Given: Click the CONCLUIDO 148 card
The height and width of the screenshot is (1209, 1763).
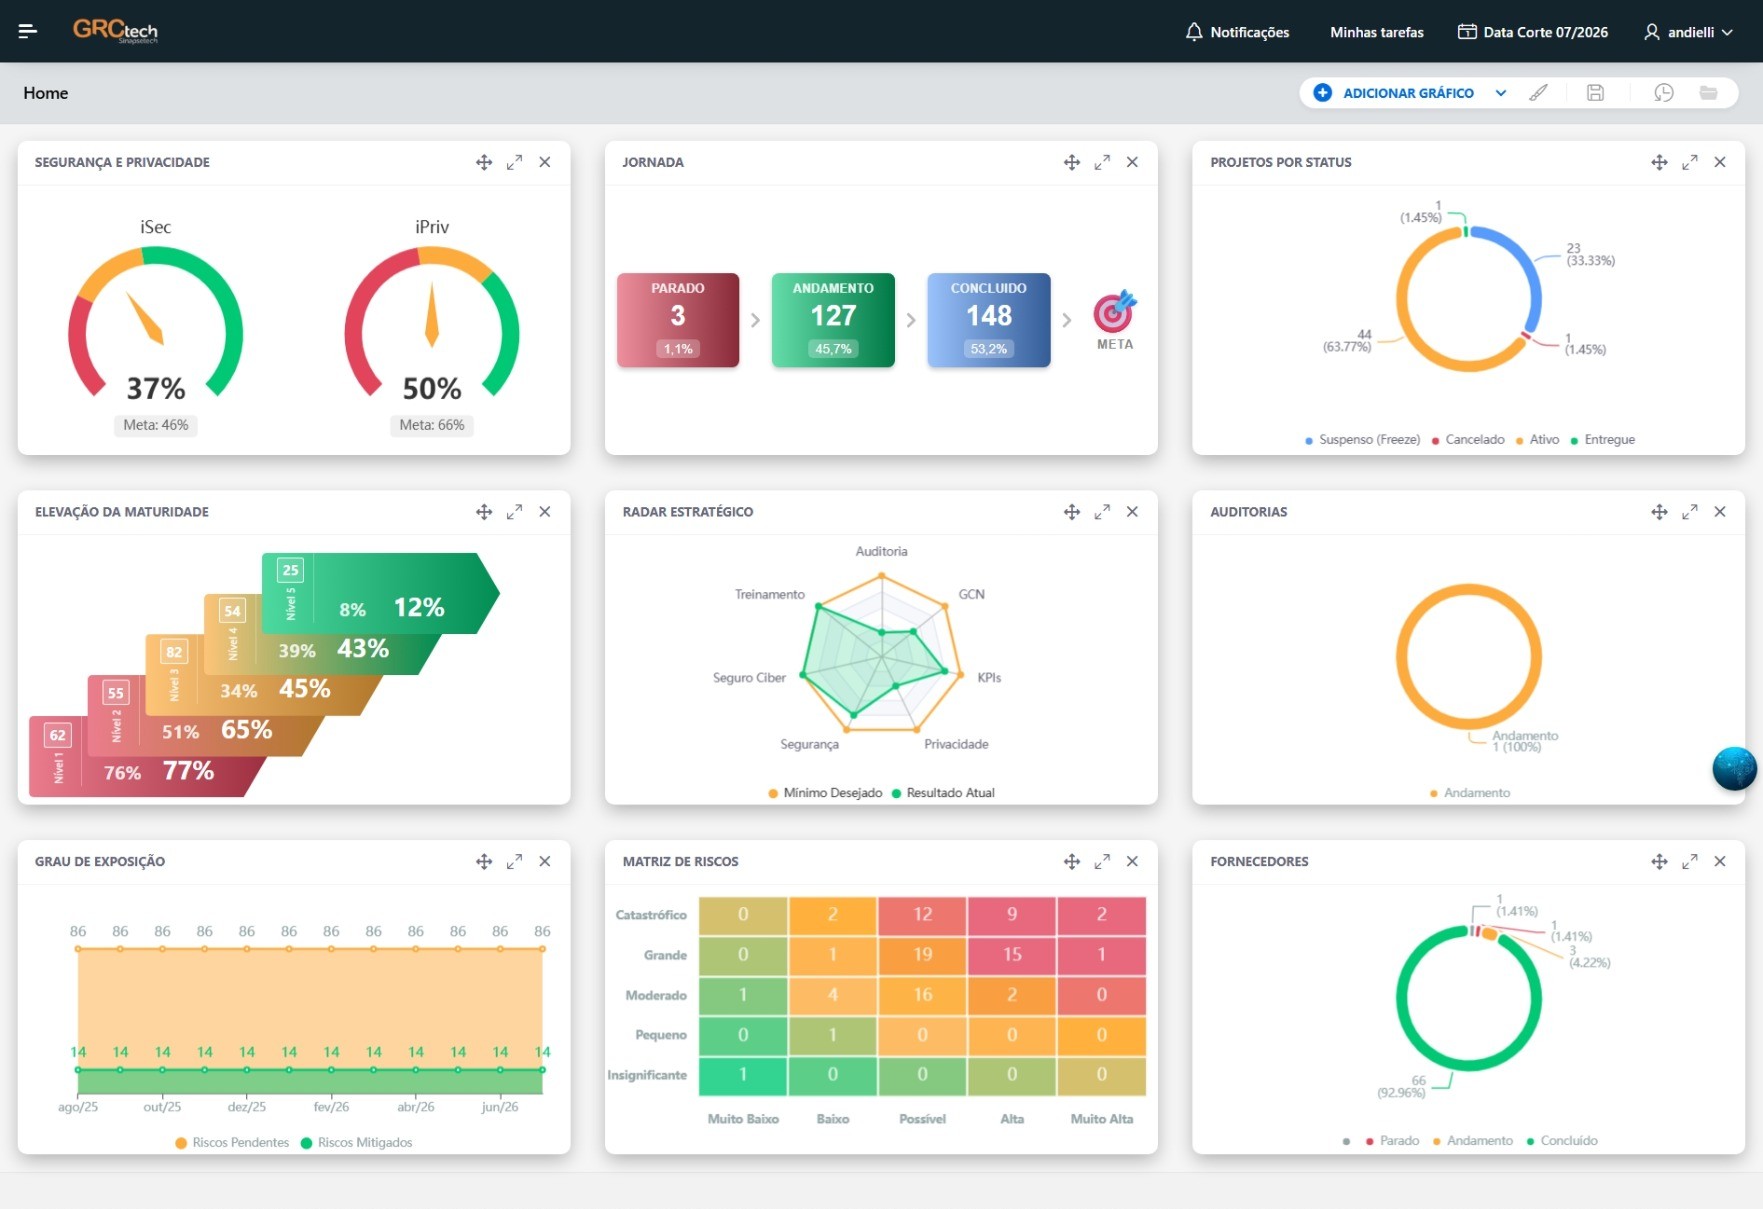Looking at the screenshot, I should (x=989, y=320).
